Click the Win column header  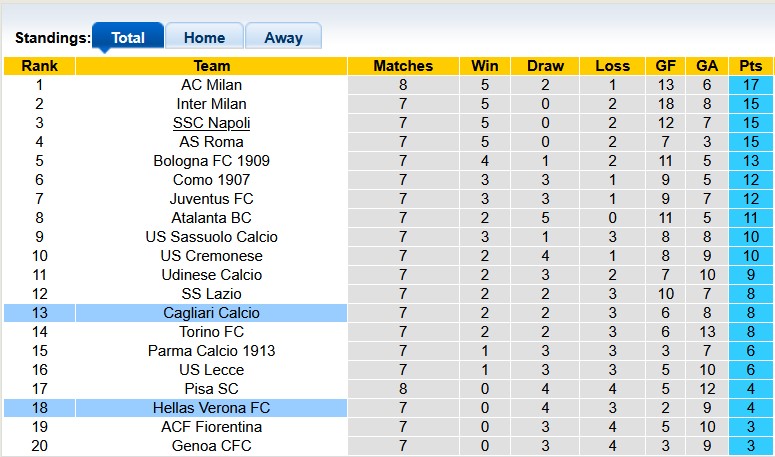point(485,66)
